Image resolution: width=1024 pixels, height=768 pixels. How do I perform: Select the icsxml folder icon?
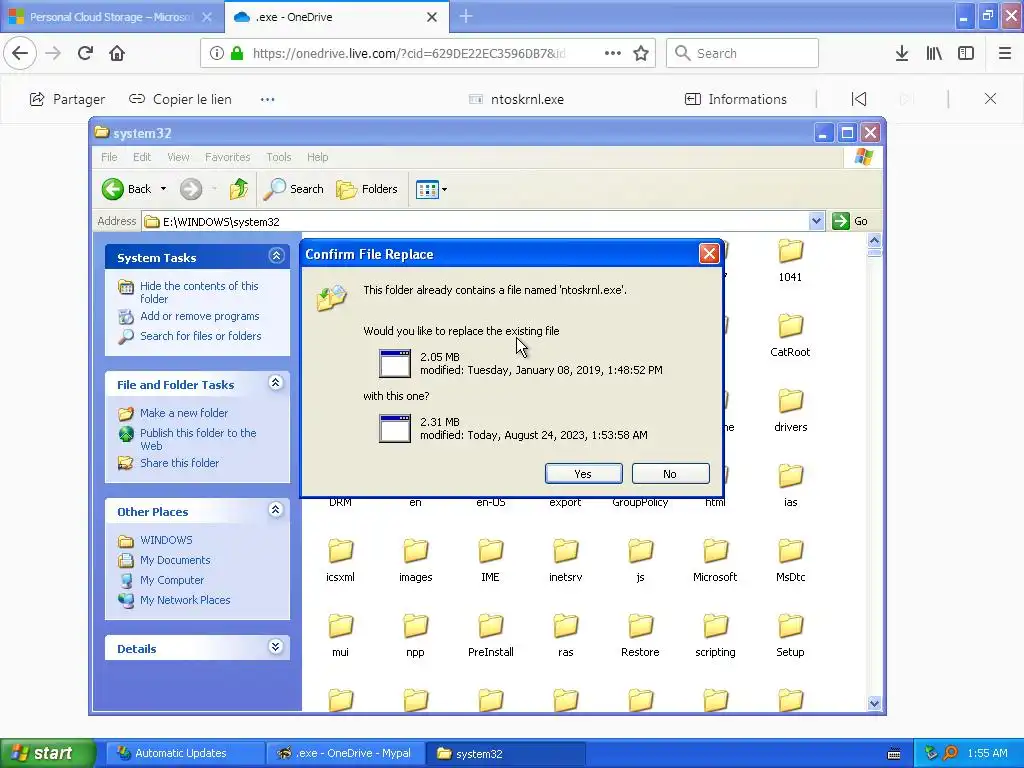(x=340, y=551)
